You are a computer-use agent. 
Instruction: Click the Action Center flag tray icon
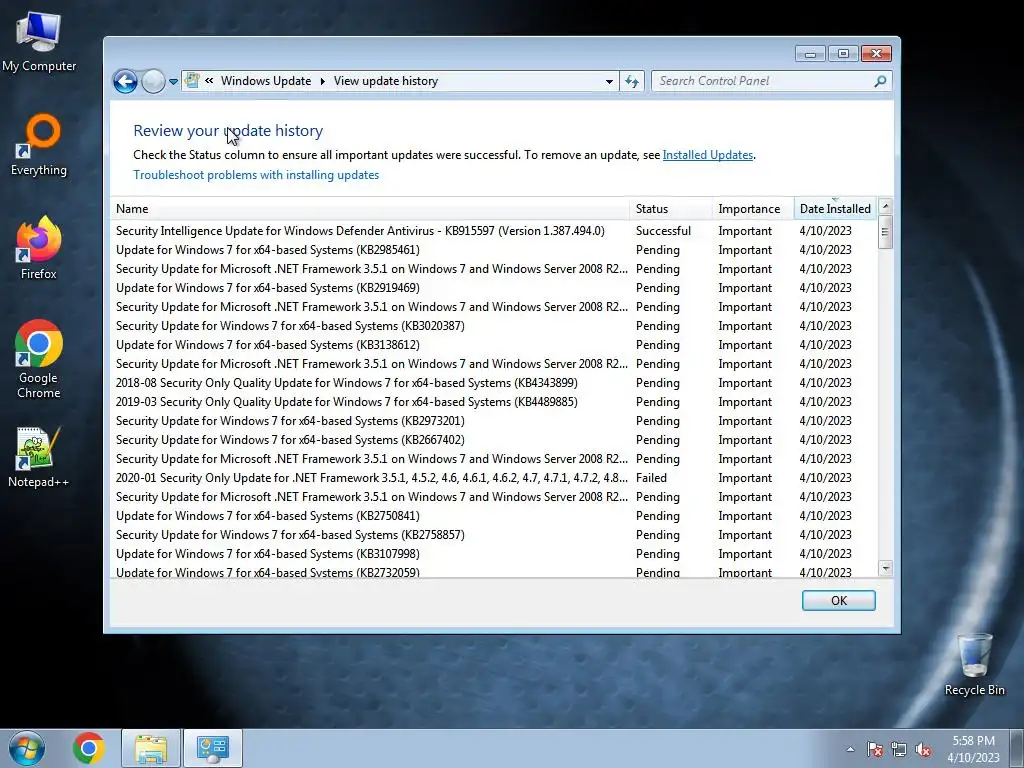tap(874, 749)
